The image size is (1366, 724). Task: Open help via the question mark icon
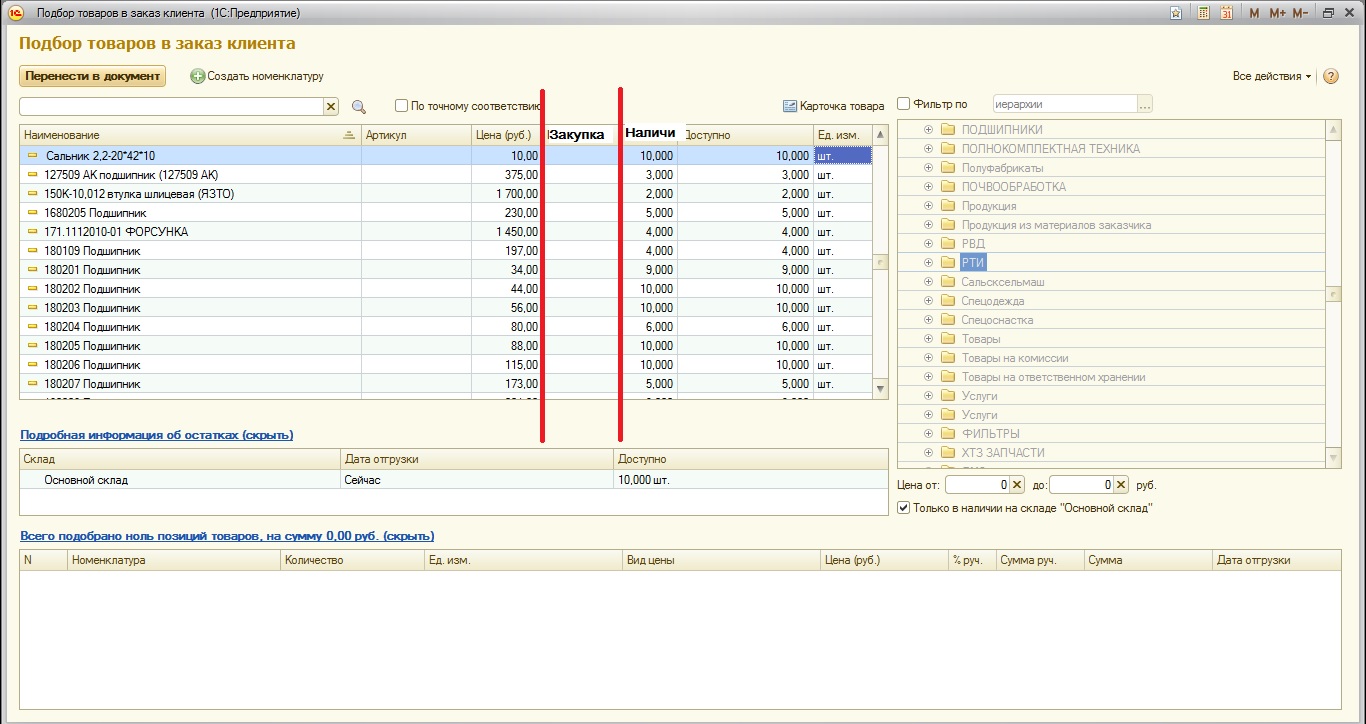point(1330,76)
